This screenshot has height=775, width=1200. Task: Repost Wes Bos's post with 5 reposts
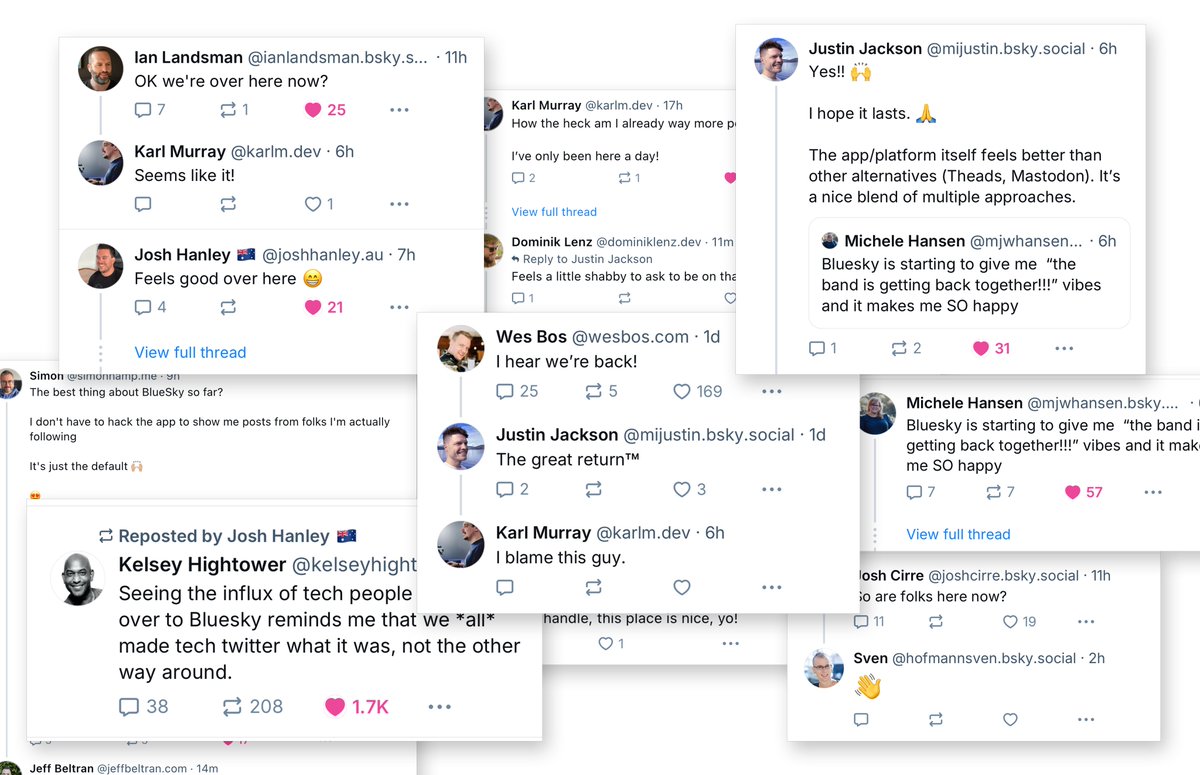(593, 391)
